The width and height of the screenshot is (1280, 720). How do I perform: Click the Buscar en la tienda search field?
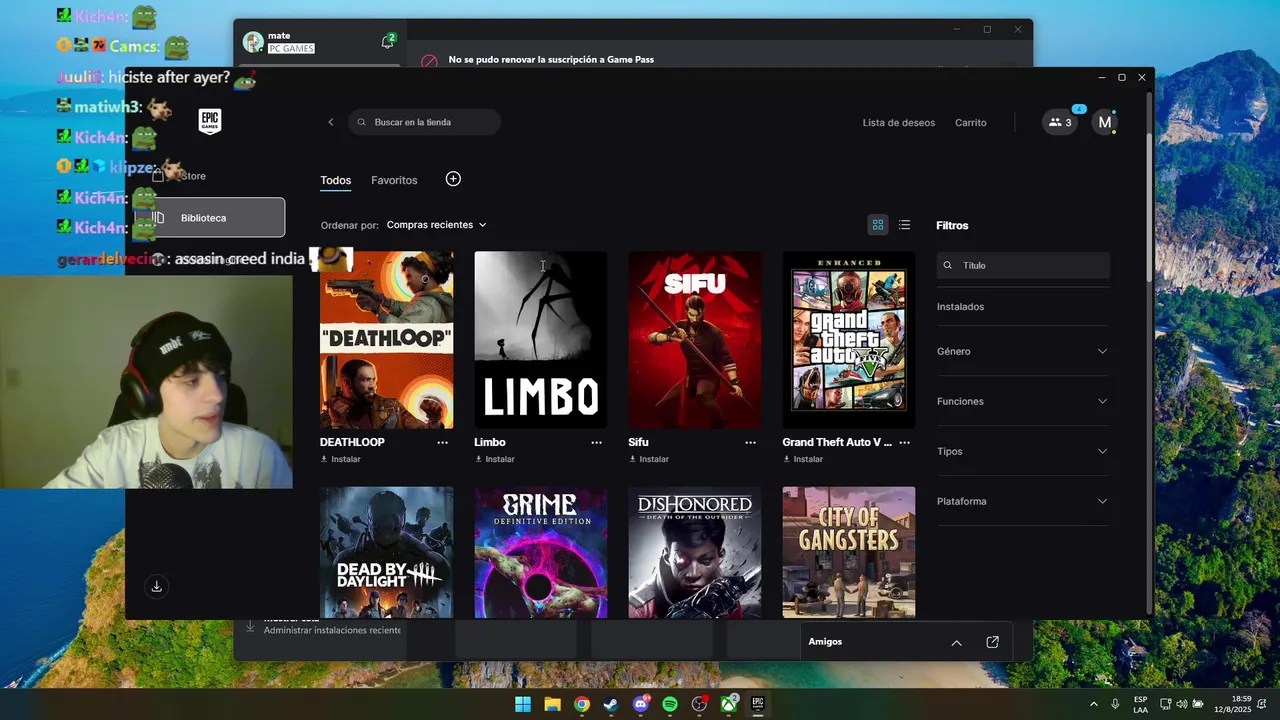pyautogui.click(x=425, y=122)
